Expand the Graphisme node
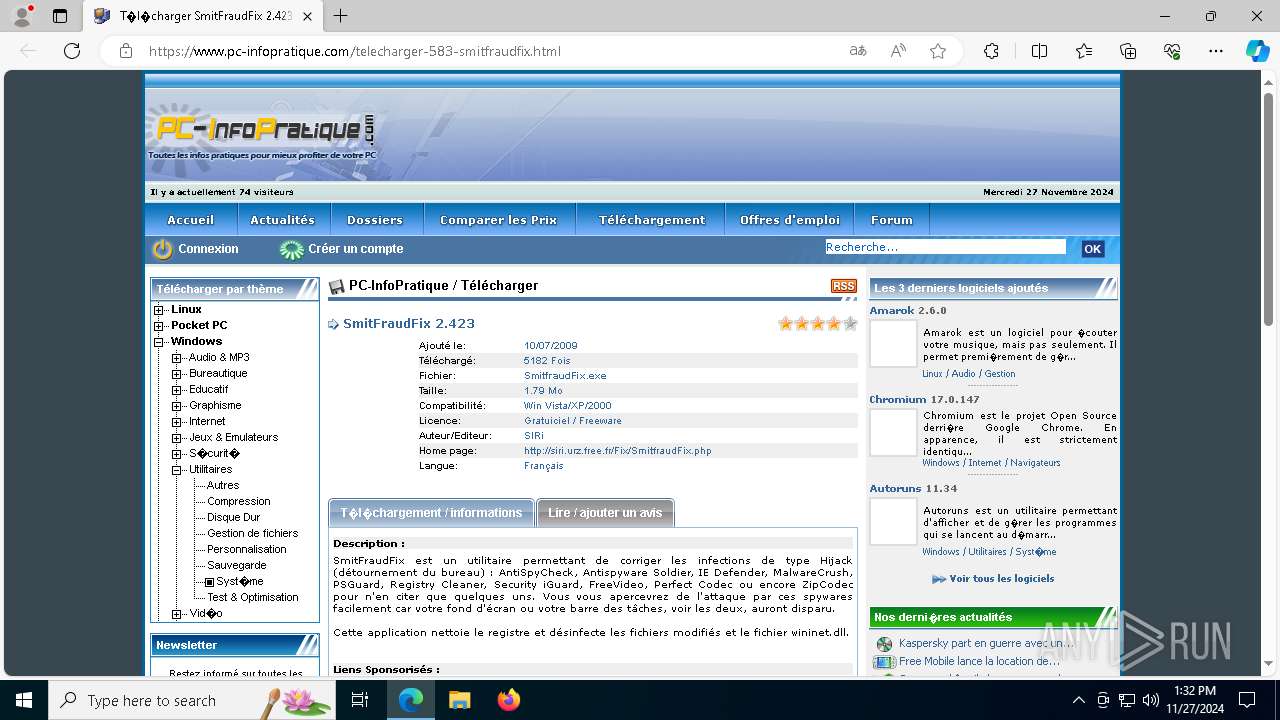 177,406
